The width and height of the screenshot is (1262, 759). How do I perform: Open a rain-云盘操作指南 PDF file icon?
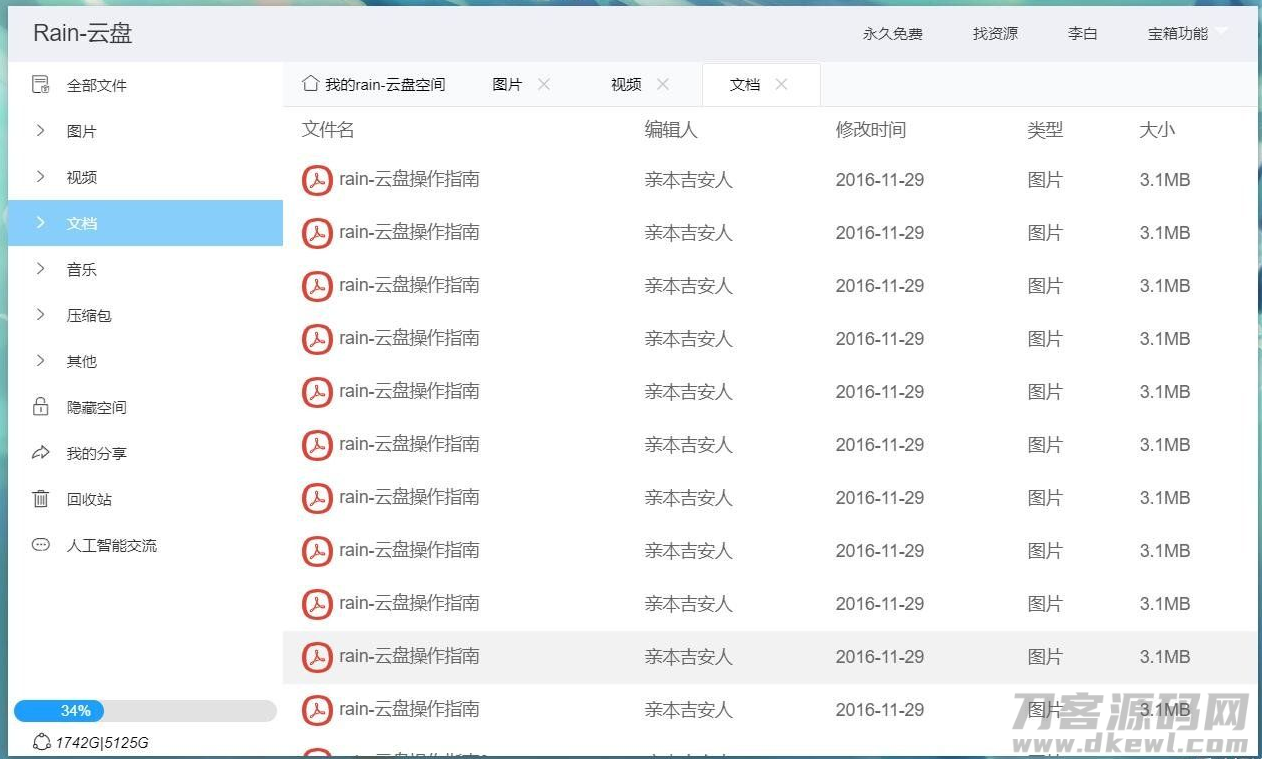pos(317,180)
